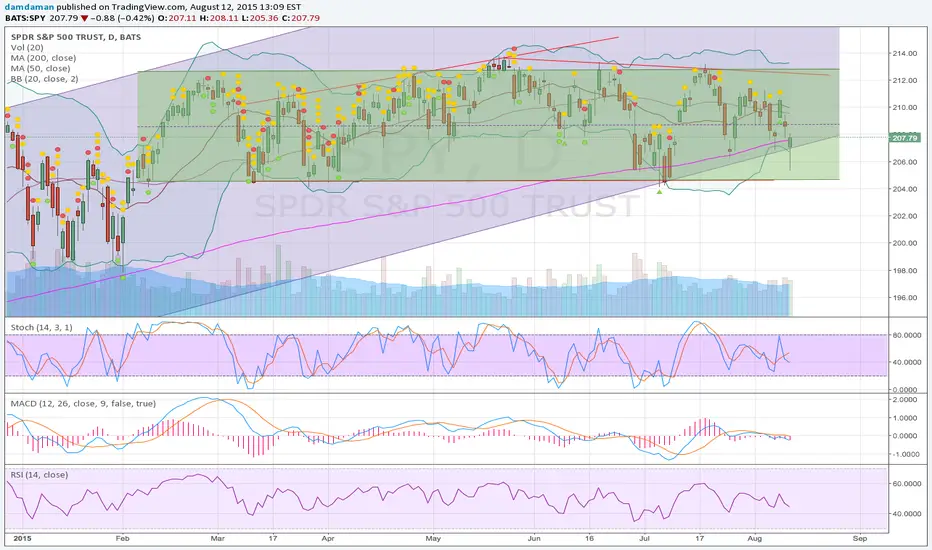The width and height of the screenshot is (932, 550).
Task: Select the RSI (14, close) pane label
Action: [39, 475]
